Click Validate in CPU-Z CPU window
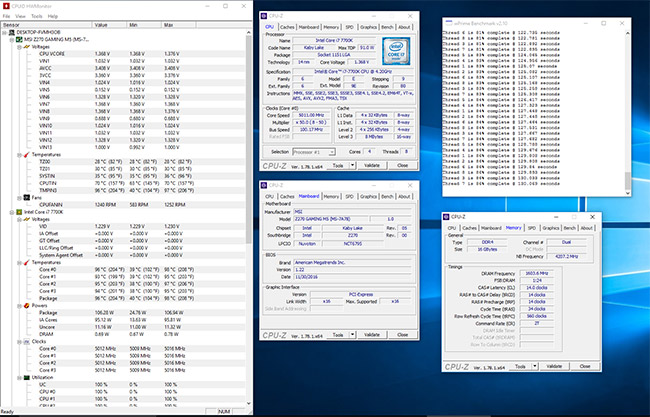The height and width of the screenshot is (417, 650). (x=372, y=165)
